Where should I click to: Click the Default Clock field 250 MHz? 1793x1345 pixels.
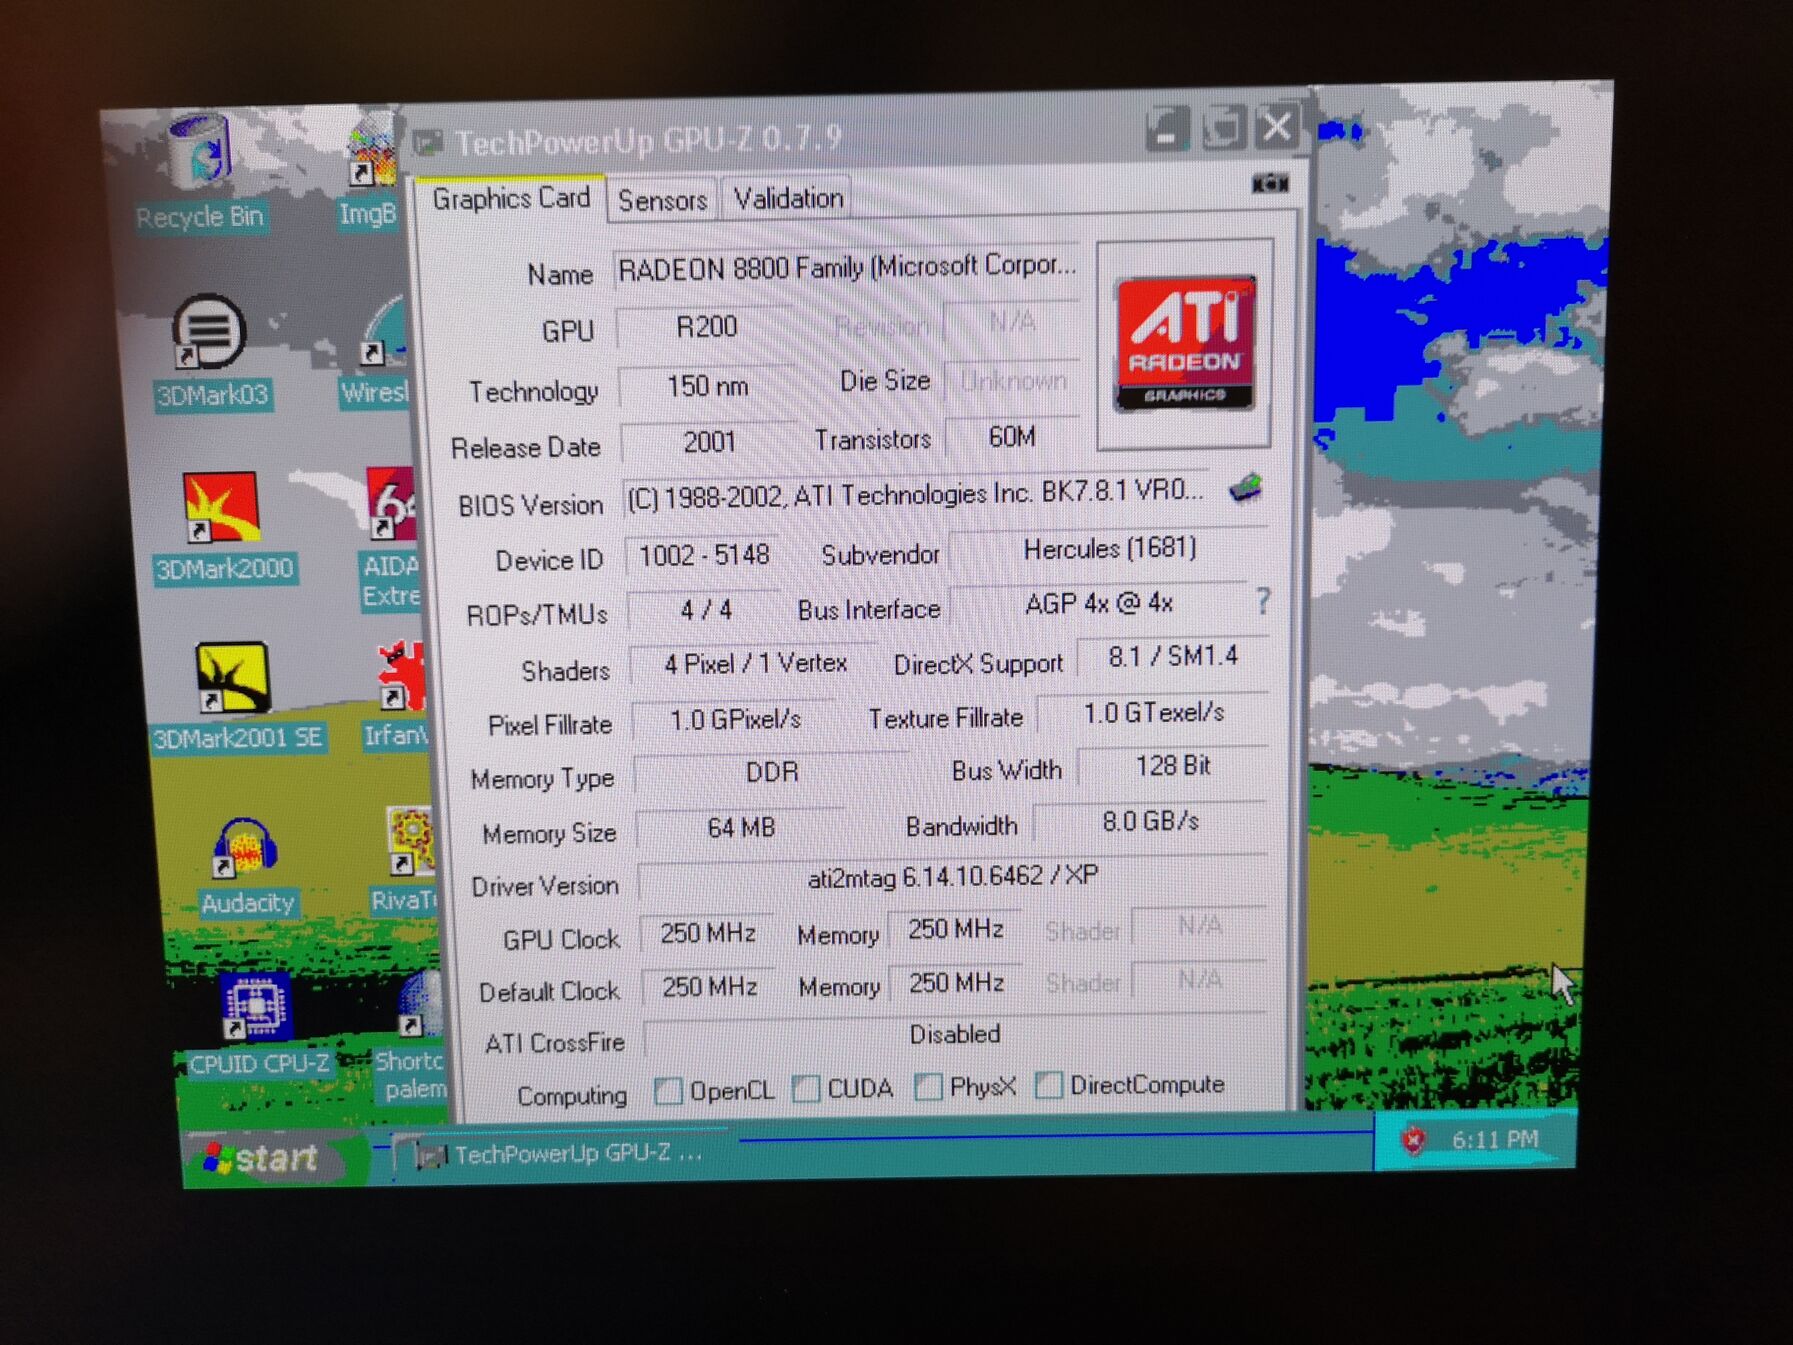coord(709,986)
